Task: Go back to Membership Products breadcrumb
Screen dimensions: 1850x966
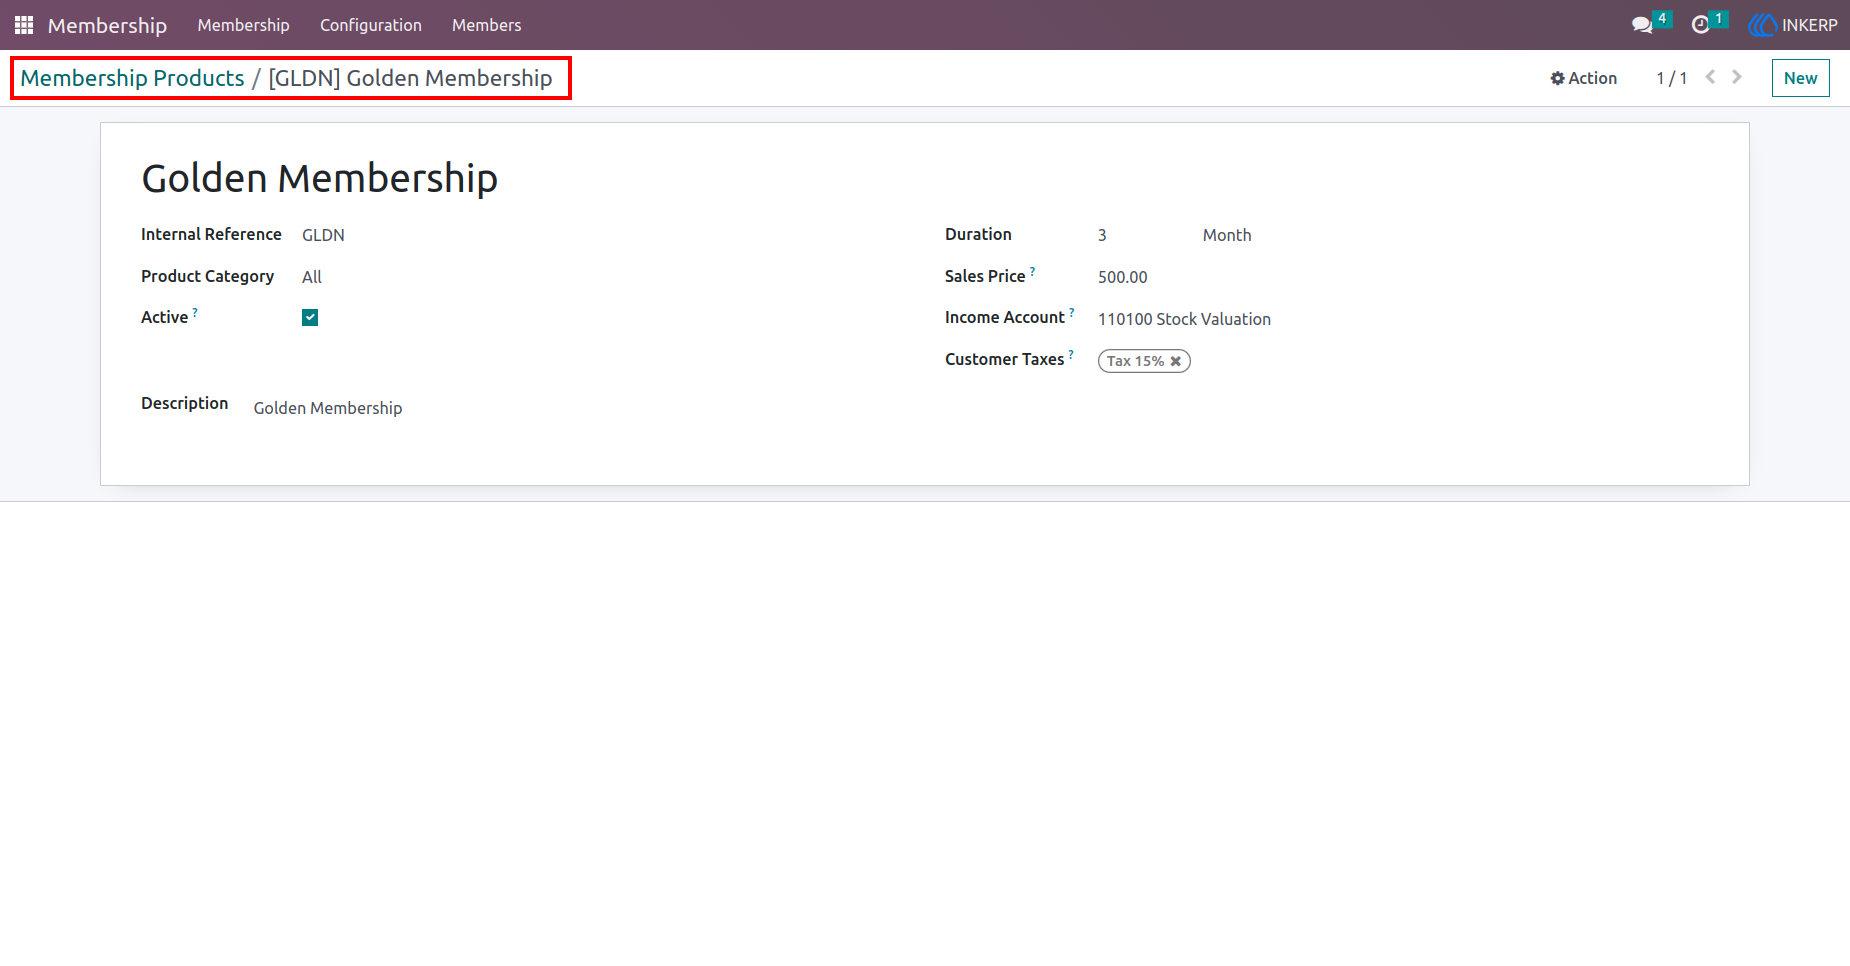Action: click(x=132, y=78)
